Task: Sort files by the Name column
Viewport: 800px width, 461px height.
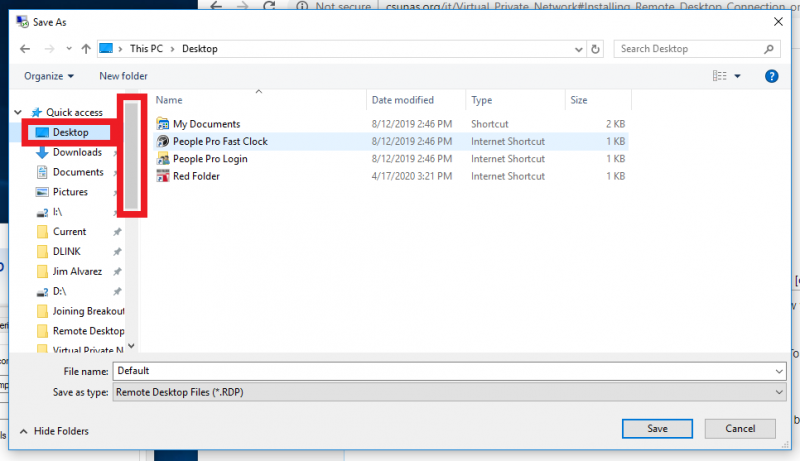Action: click(169, 100)
